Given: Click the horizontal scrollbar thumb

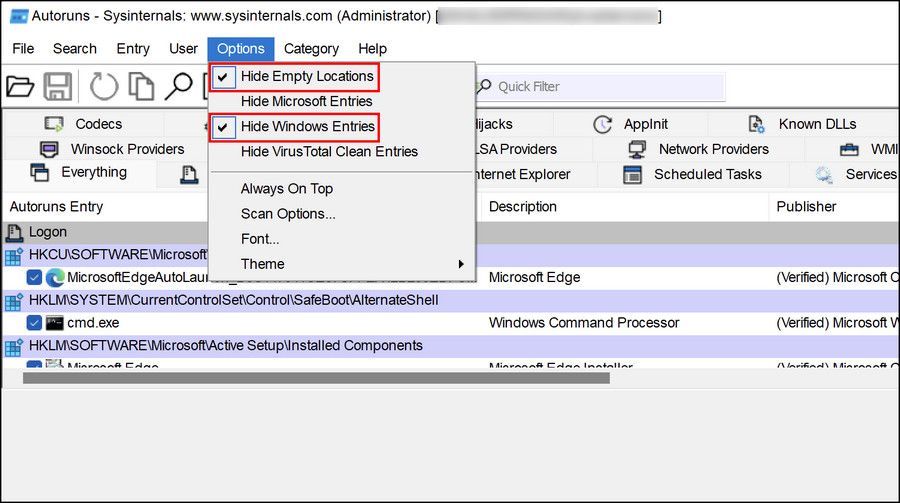Looking at the screenshot, I should click(316, 378).
